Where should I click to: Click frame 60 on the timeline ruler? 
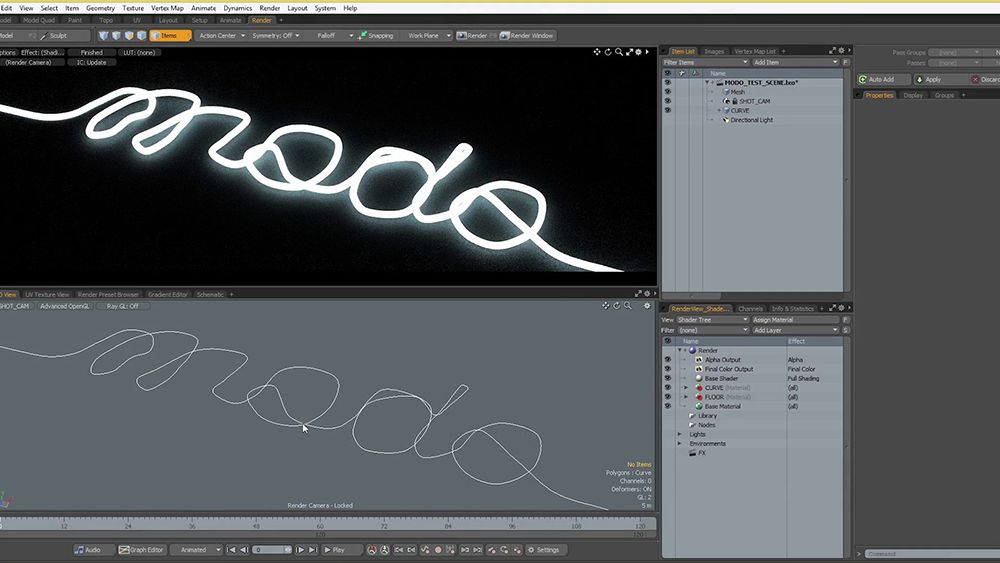pyautogui.click(x=320, y=525)
